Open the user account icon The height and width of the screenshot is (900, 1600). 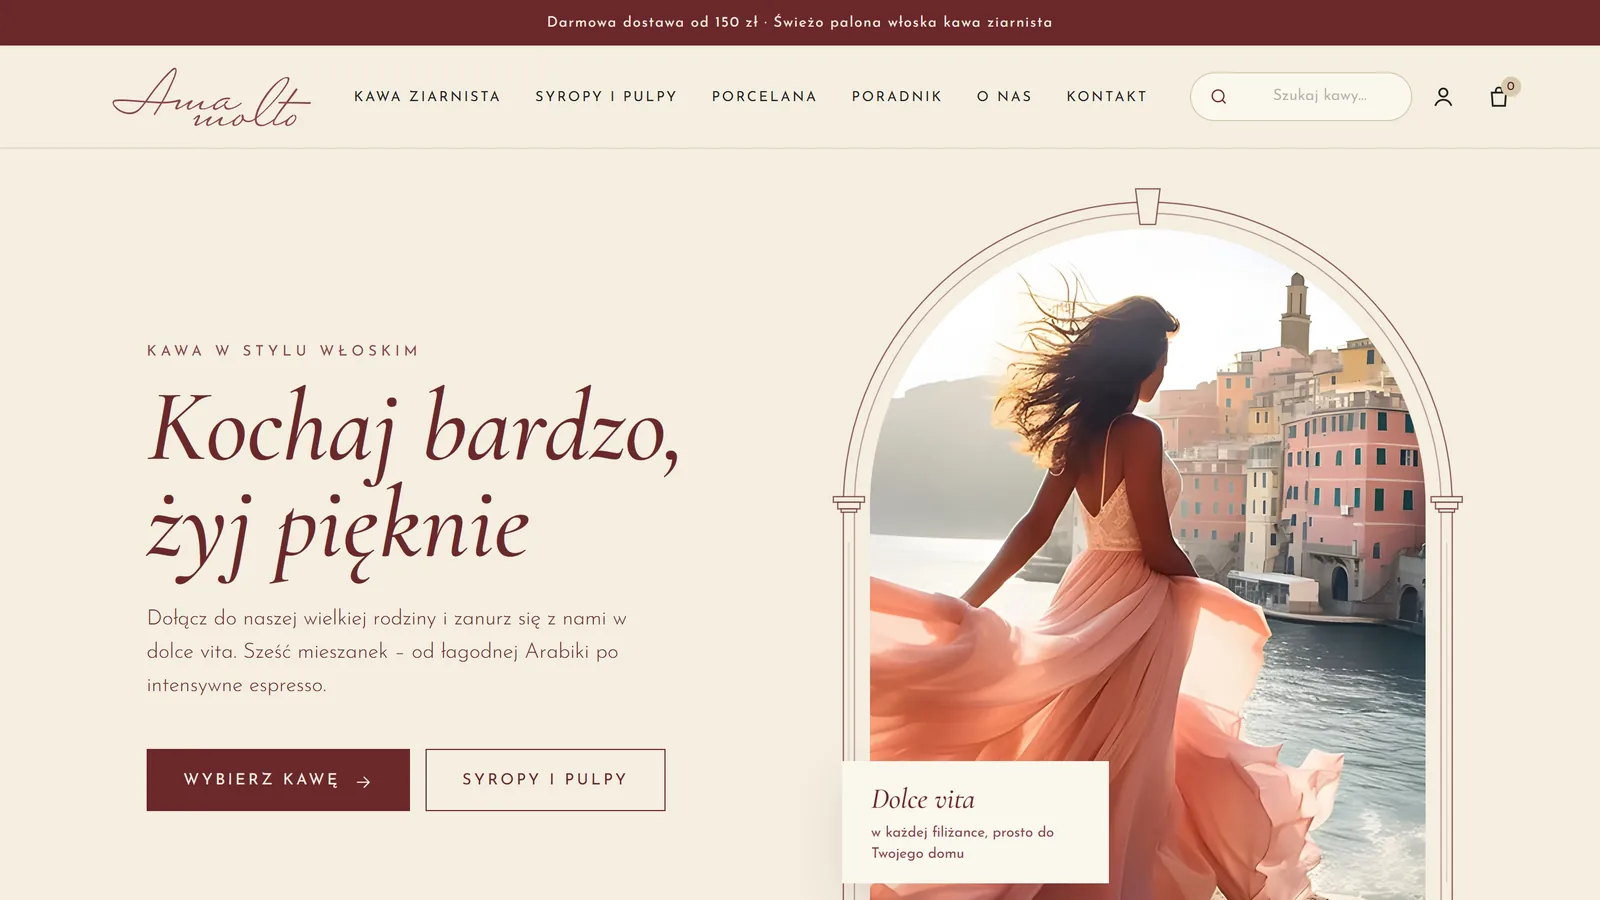coord(1443,97)
